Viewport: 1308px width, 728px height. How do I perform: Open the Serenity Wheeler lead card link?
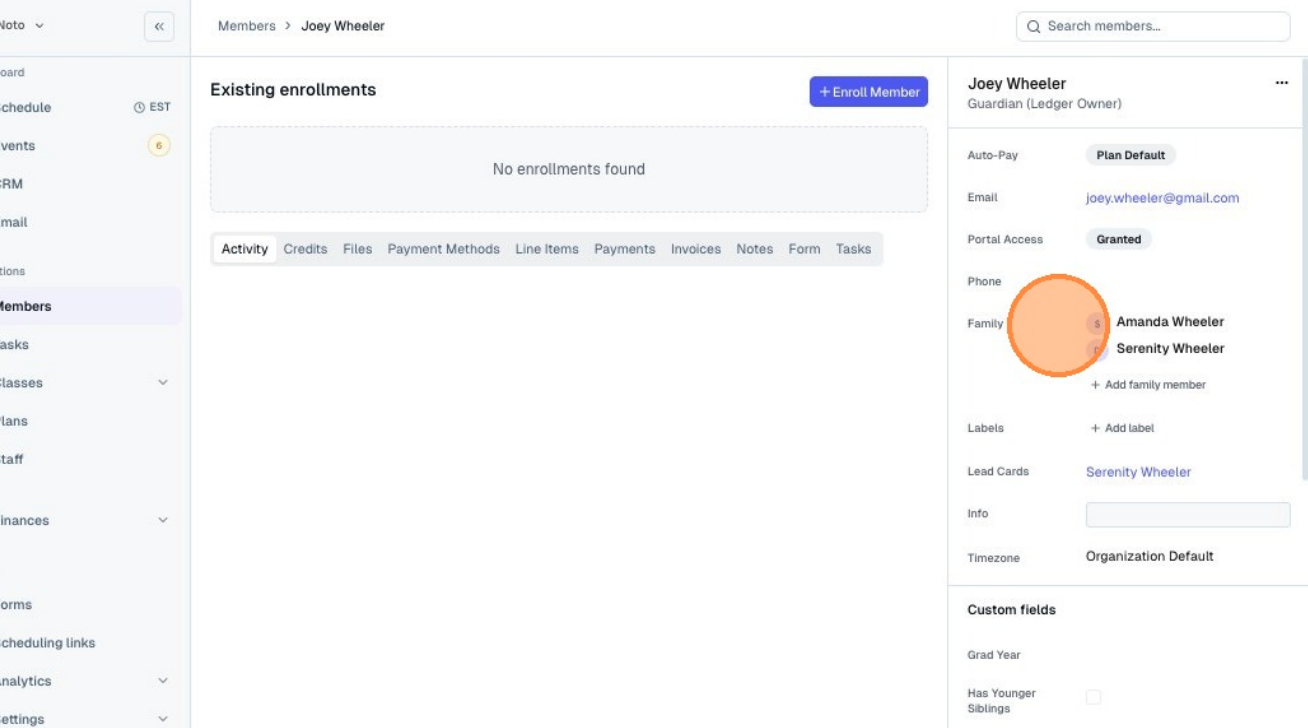(1138, 472)
